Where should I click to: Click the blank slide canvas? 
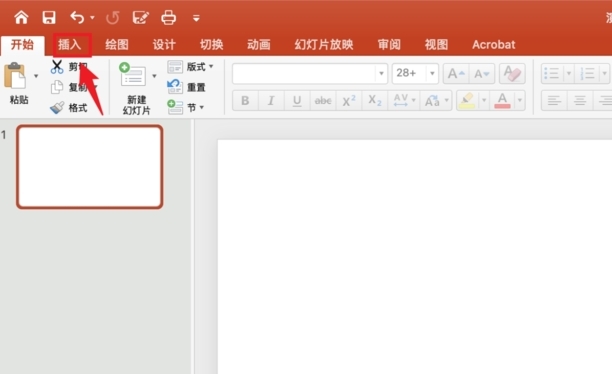pos(415,256)
